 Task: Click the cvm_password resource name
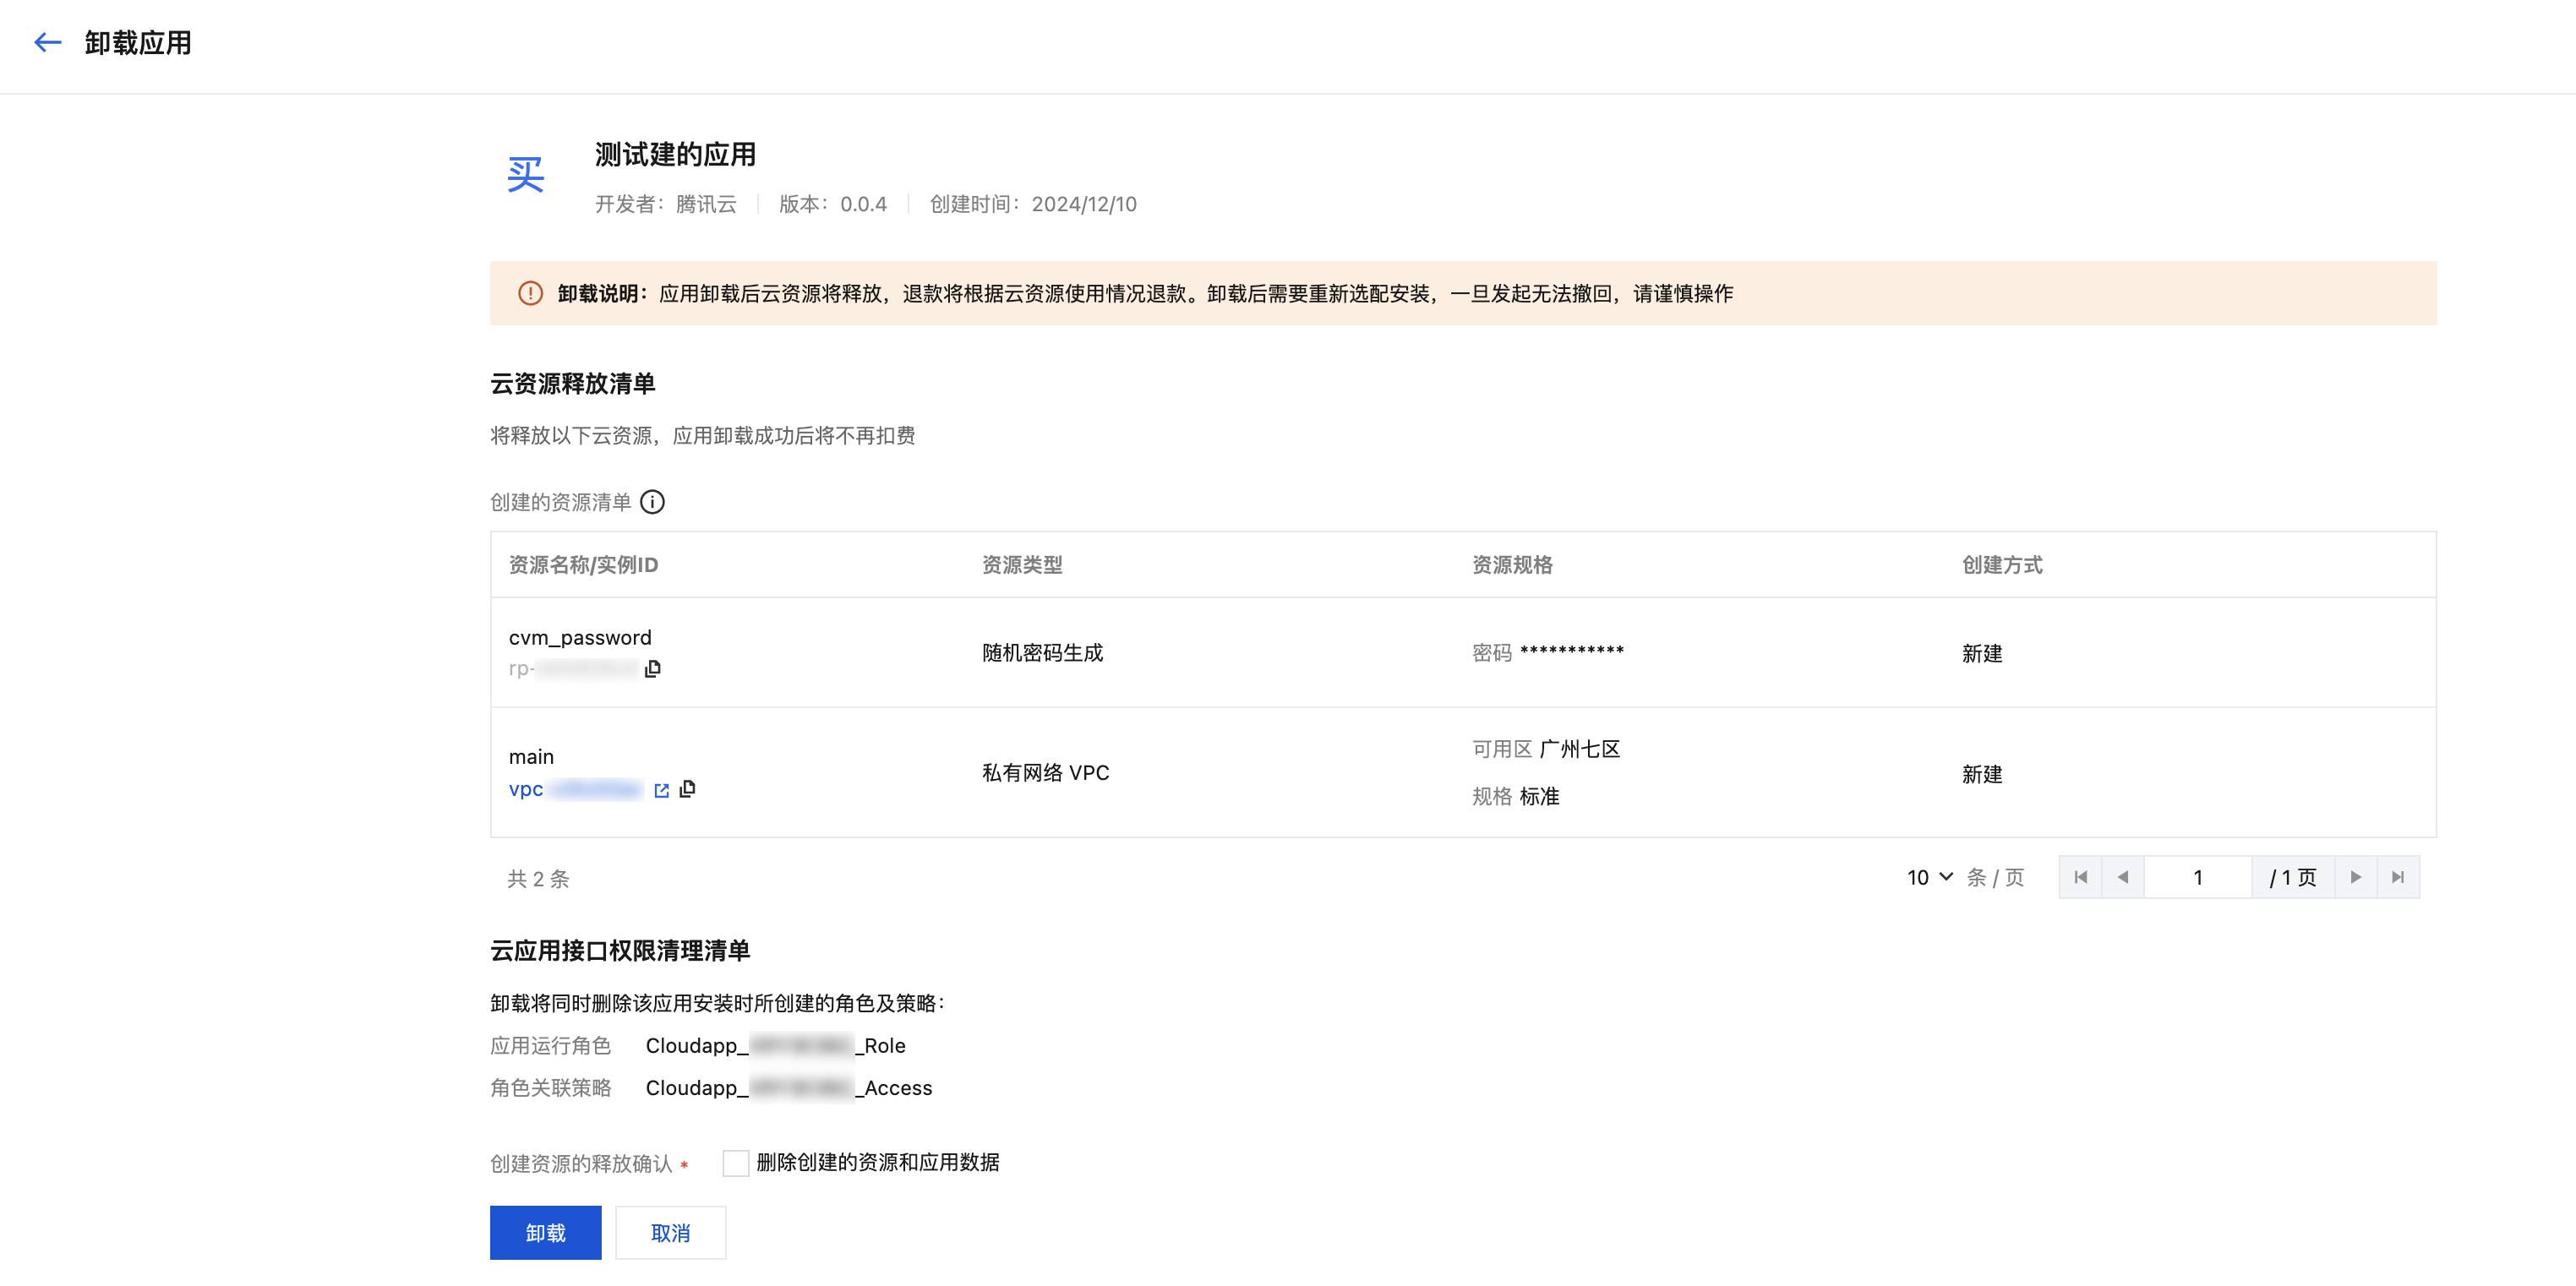pos(580,637)
